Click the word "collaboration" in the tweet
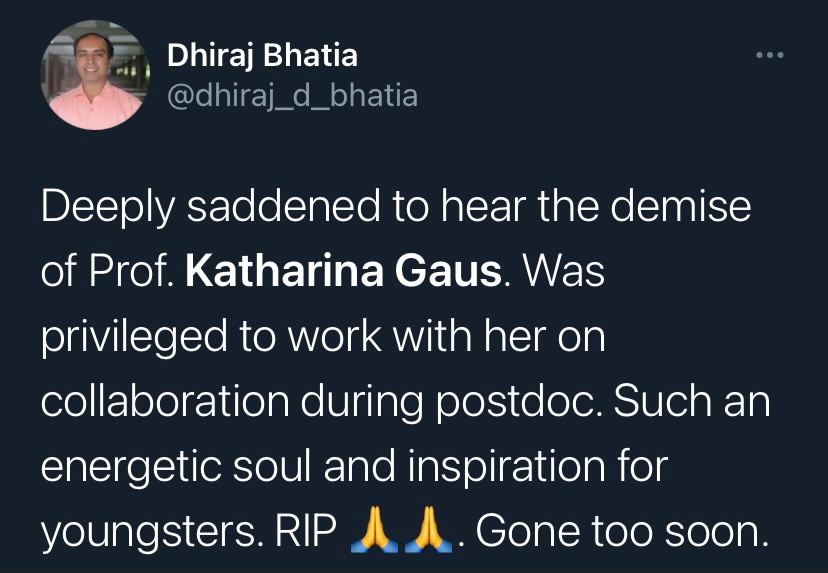The width and height of the screenshot is (828, 573). click(164, 403)
